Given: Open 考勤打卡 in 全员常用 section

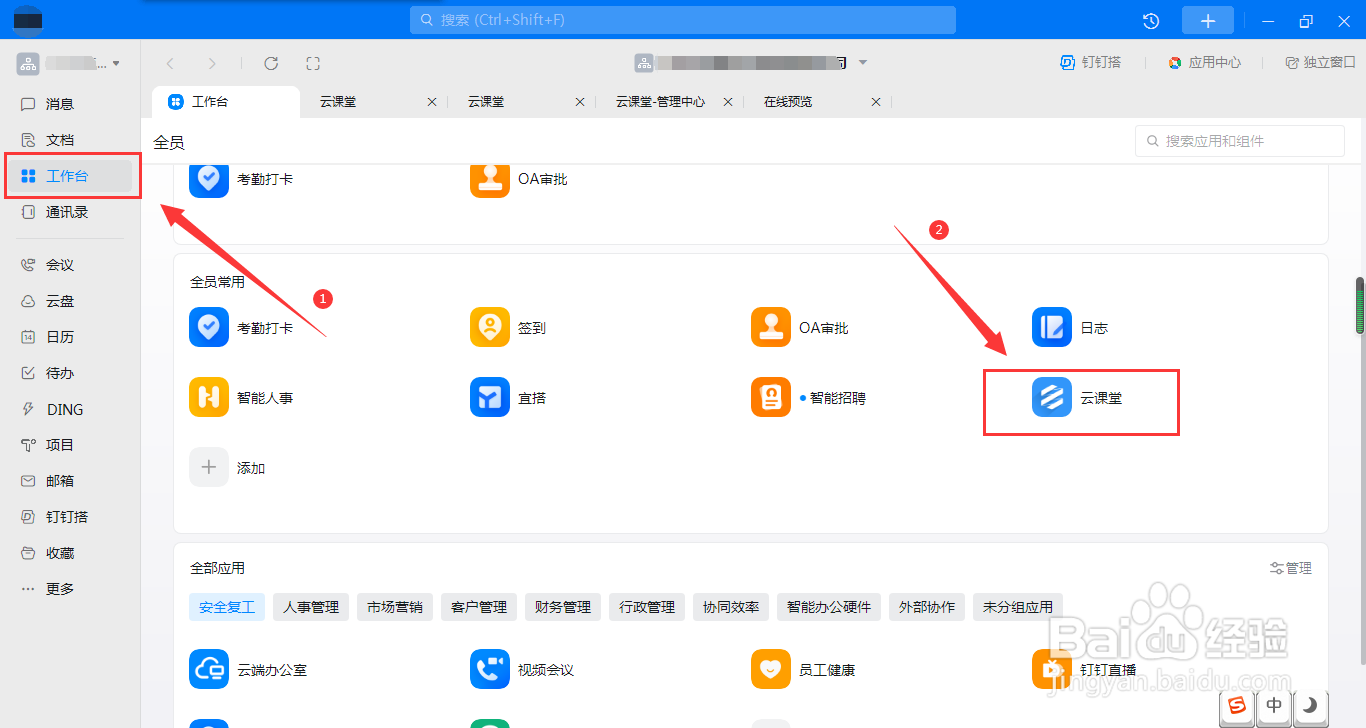Looking at the screenshot, I should [241, 328].
